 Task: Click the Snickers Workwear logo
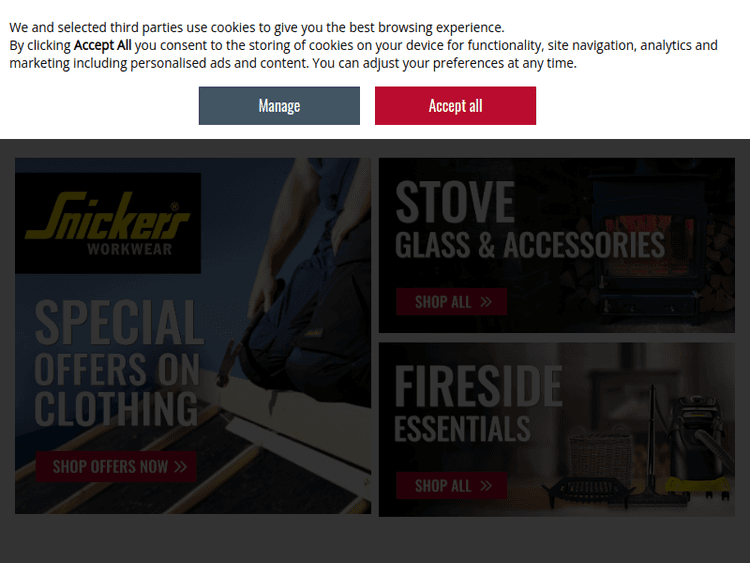pyautogui.click(x=108, y=223)
